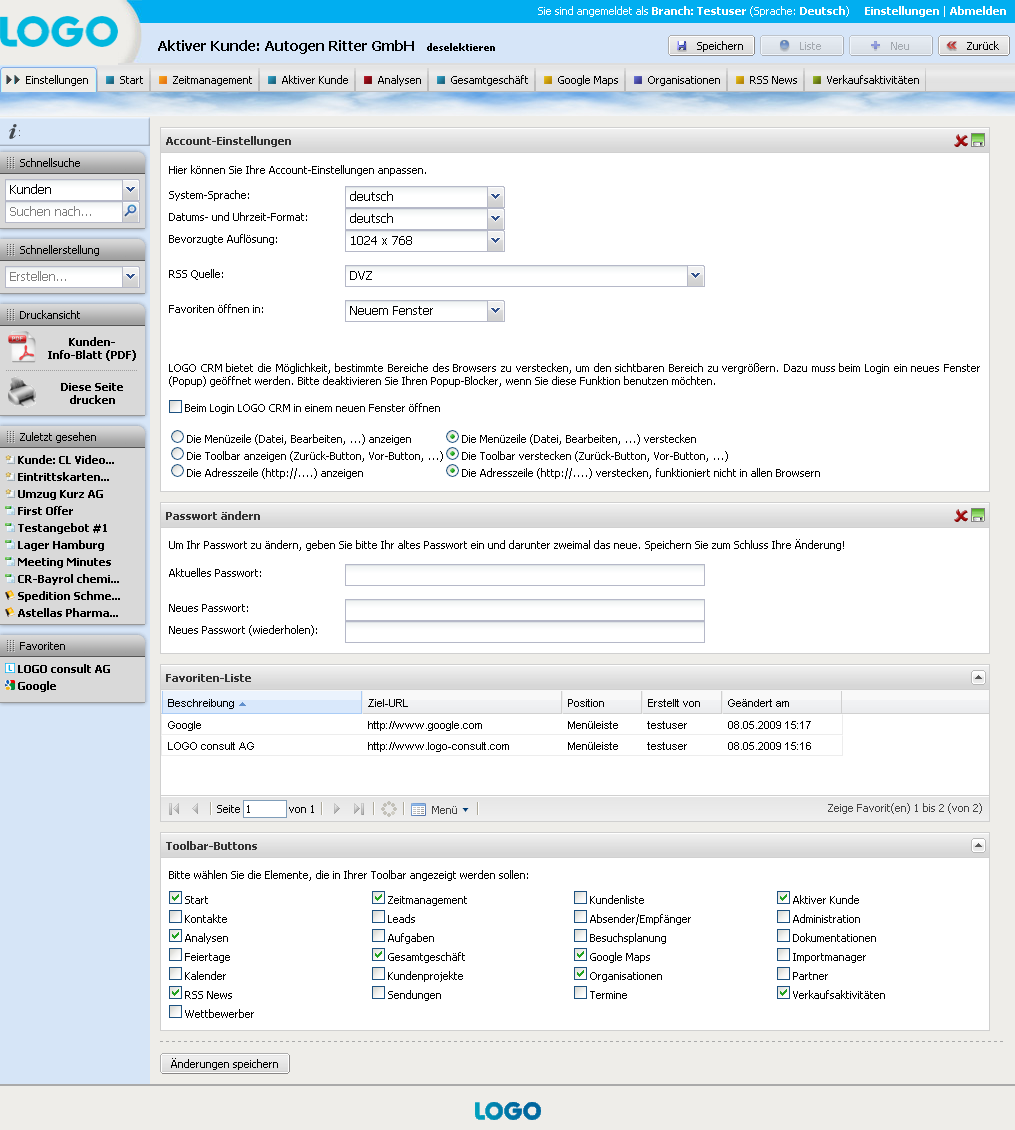The width and height of the screenshot is (1015, 1130).
Task: Click the Schnellsuche panel grip icon
Action: pos(10,163)
